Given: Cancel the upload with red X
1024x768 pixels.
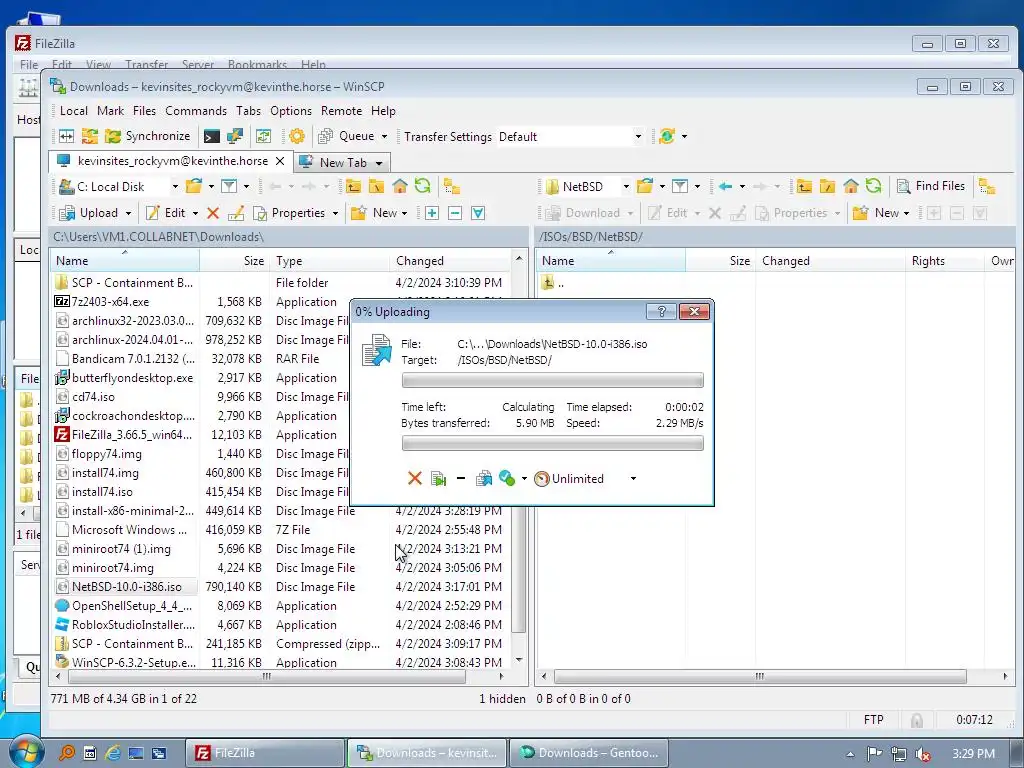Looking at the screenshot, I should [x=415, y=479].
